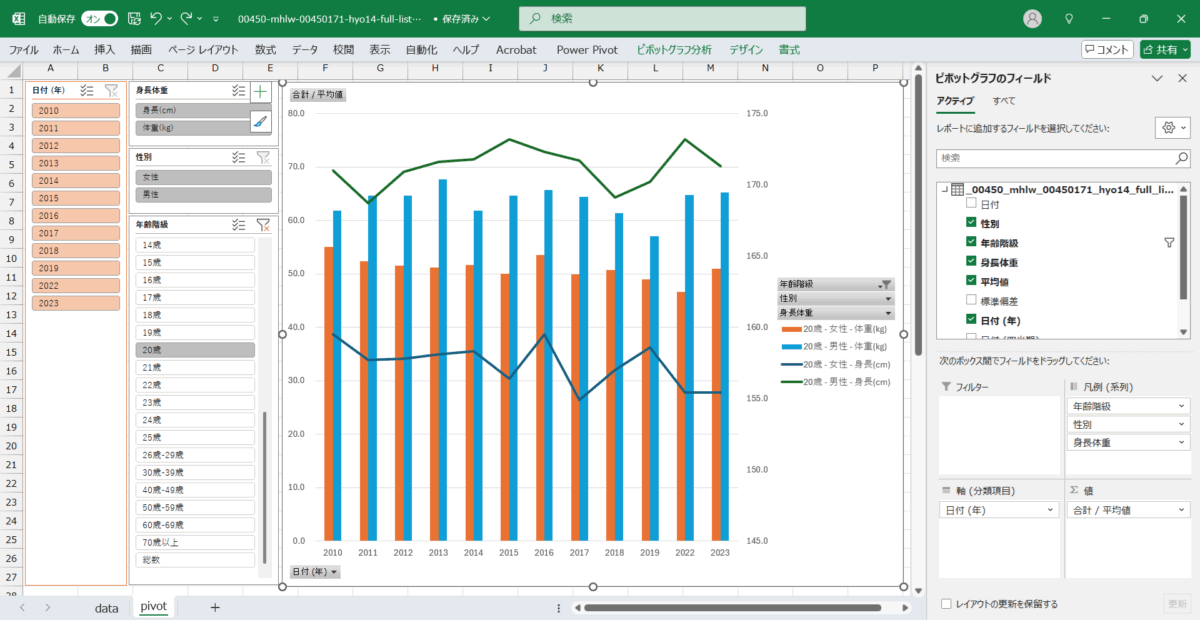Enable レイアウトの更新を保留する checkbox
This screenshot has width=1200, height=620.
tap(947, 604)
